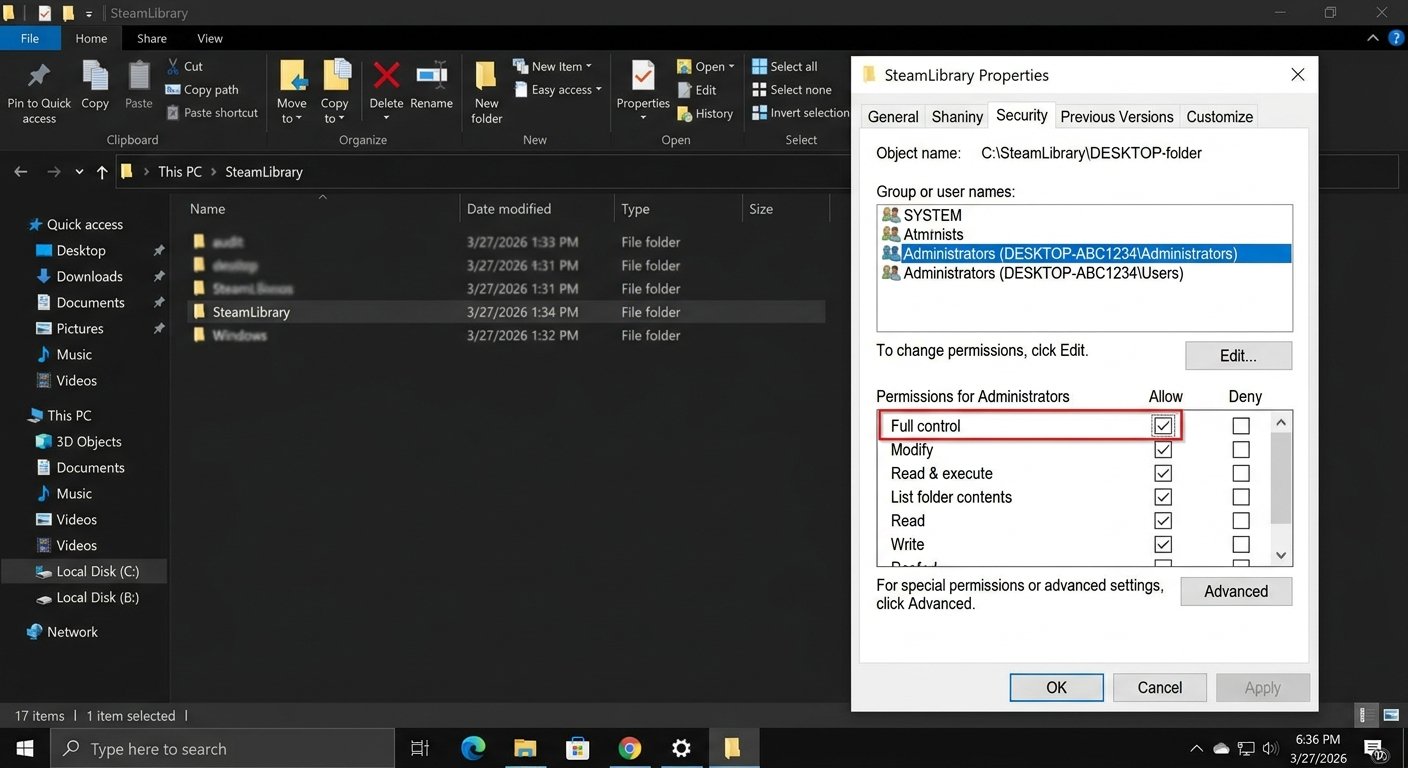The height and width of the screenshot is (768, 1408).
Task: Open Google Chrome from the taskbar
Action: click(x=629, y=748)
